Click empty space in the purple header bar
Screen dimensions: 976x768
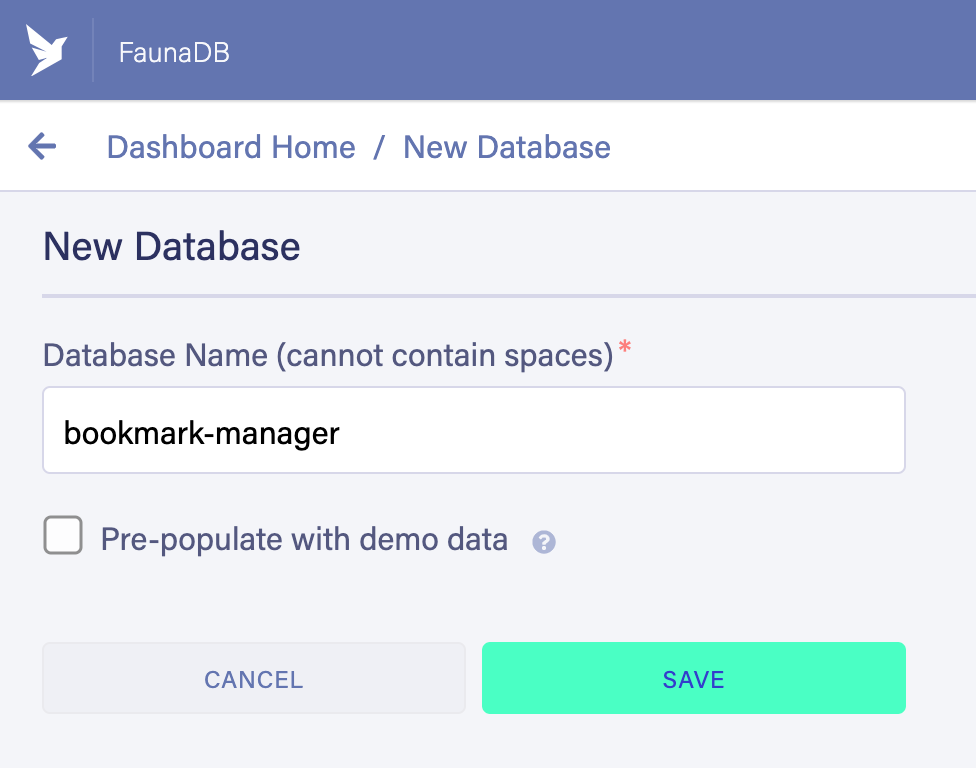[598, 50]
